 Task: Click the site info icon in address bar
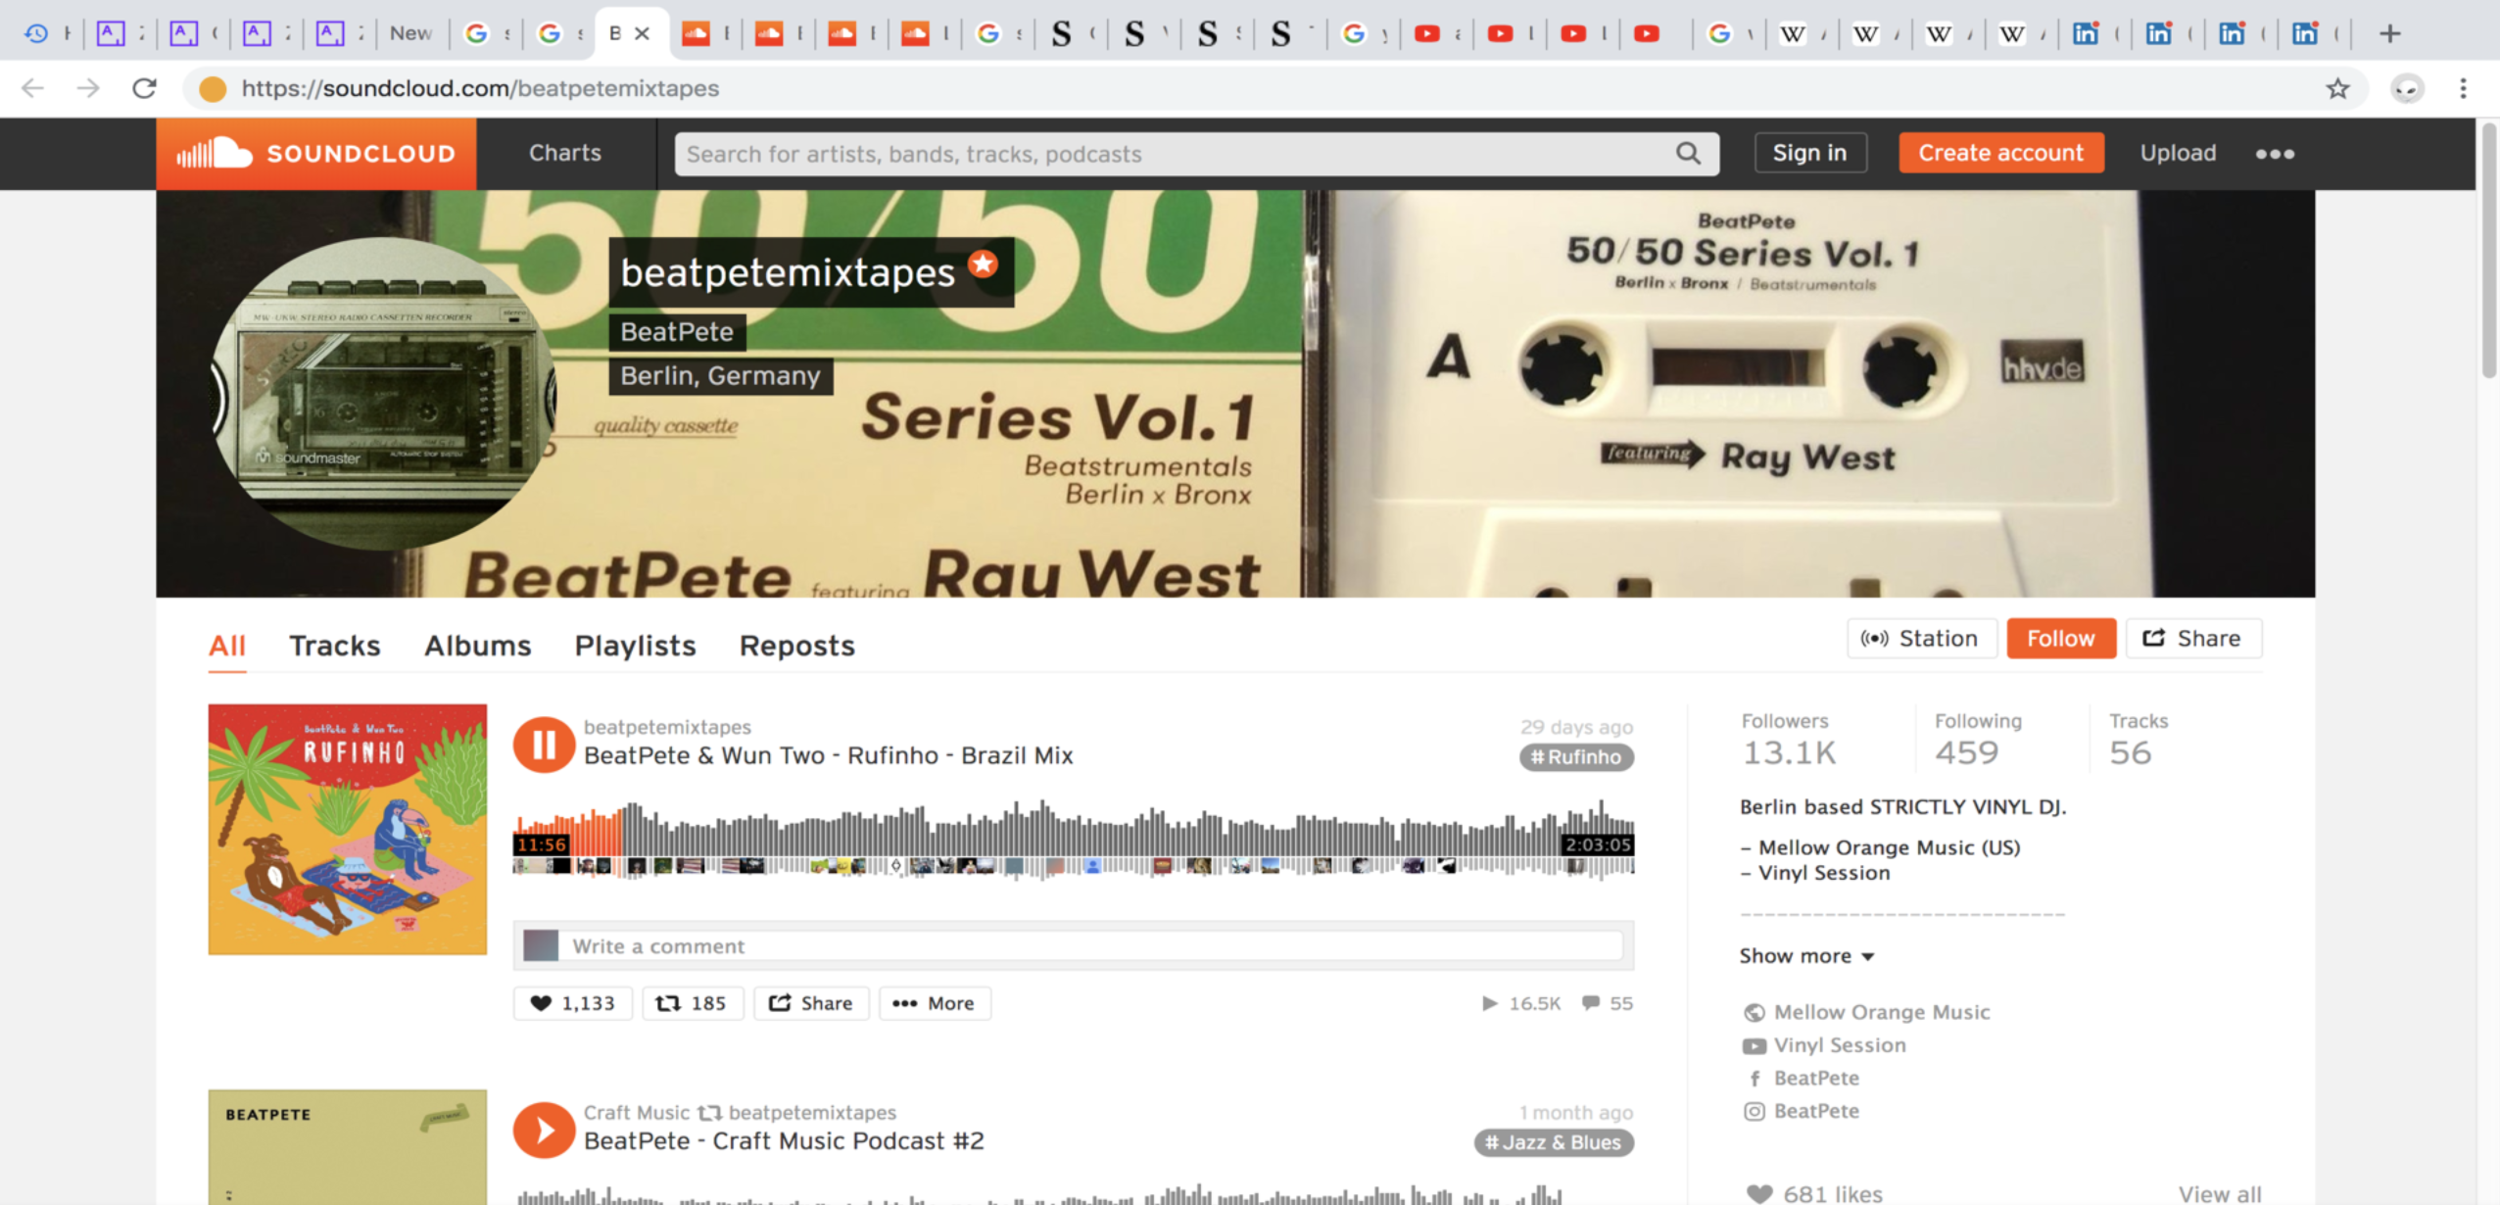212,89
